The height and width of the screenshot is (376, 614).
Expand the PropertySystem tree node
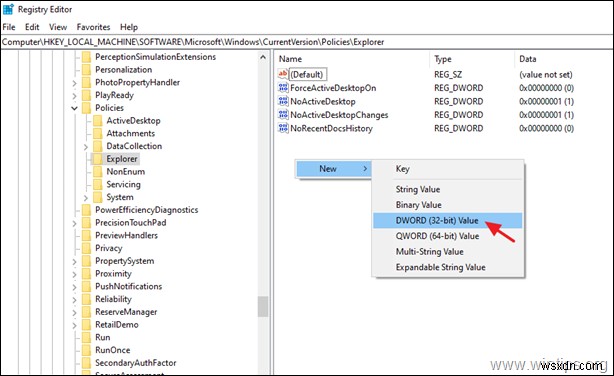pyautogui.click(x=74, y=262)
